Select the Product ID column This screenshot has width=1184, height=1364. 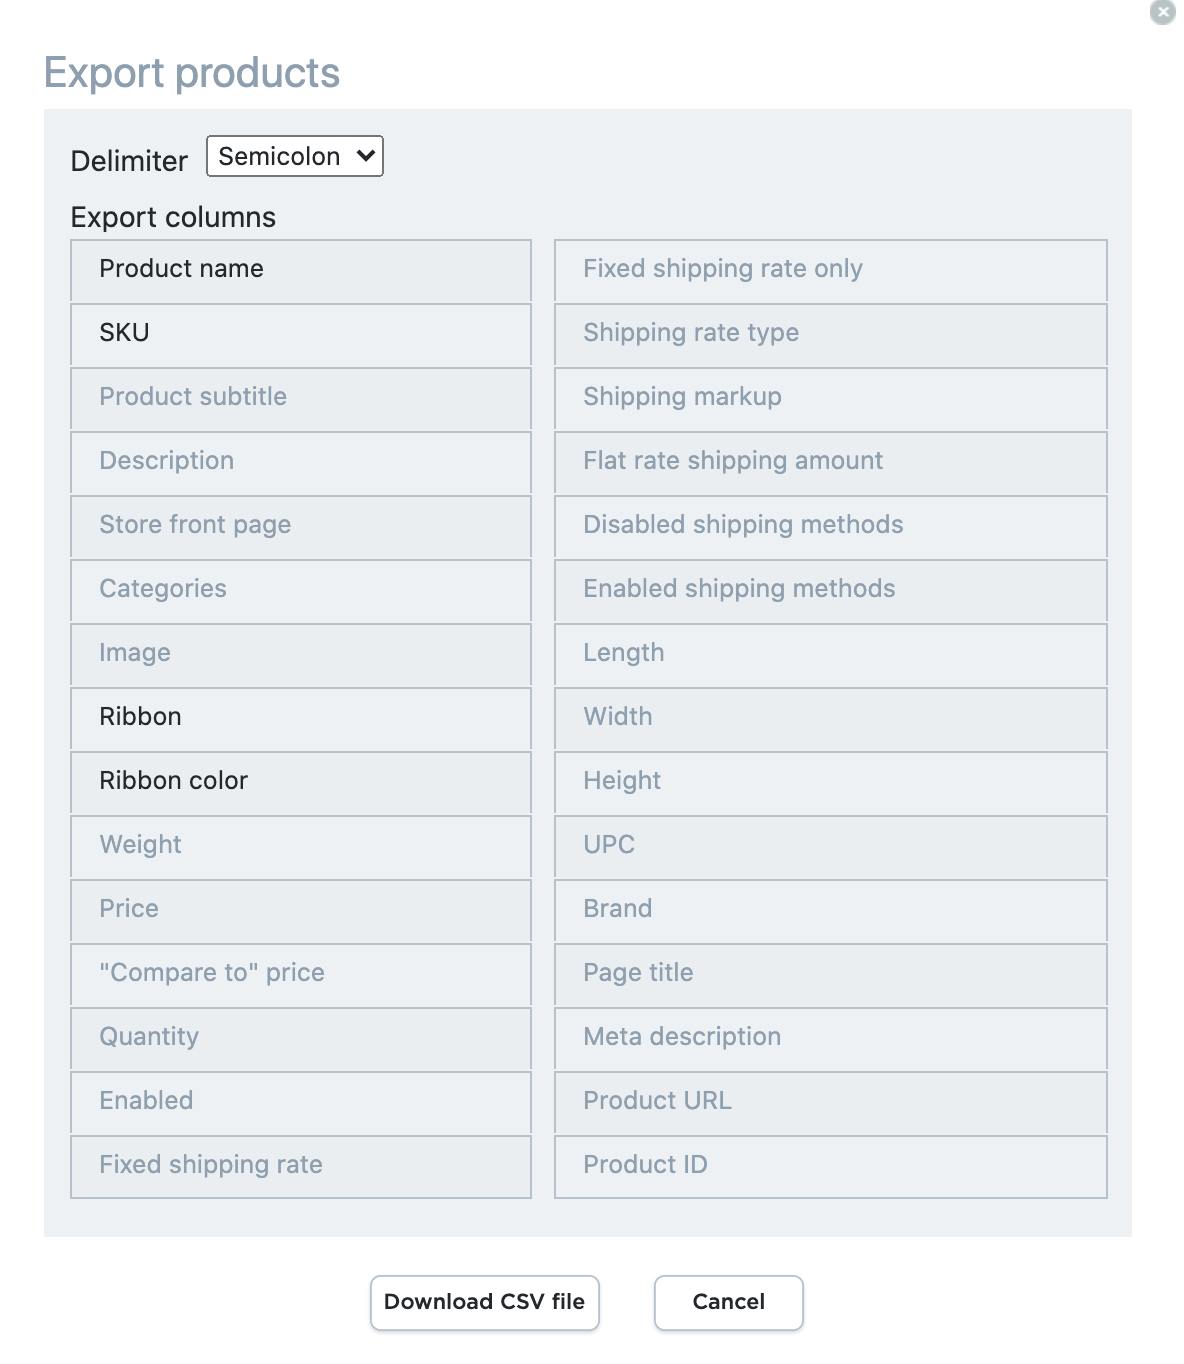click(x=830, y=1166)
